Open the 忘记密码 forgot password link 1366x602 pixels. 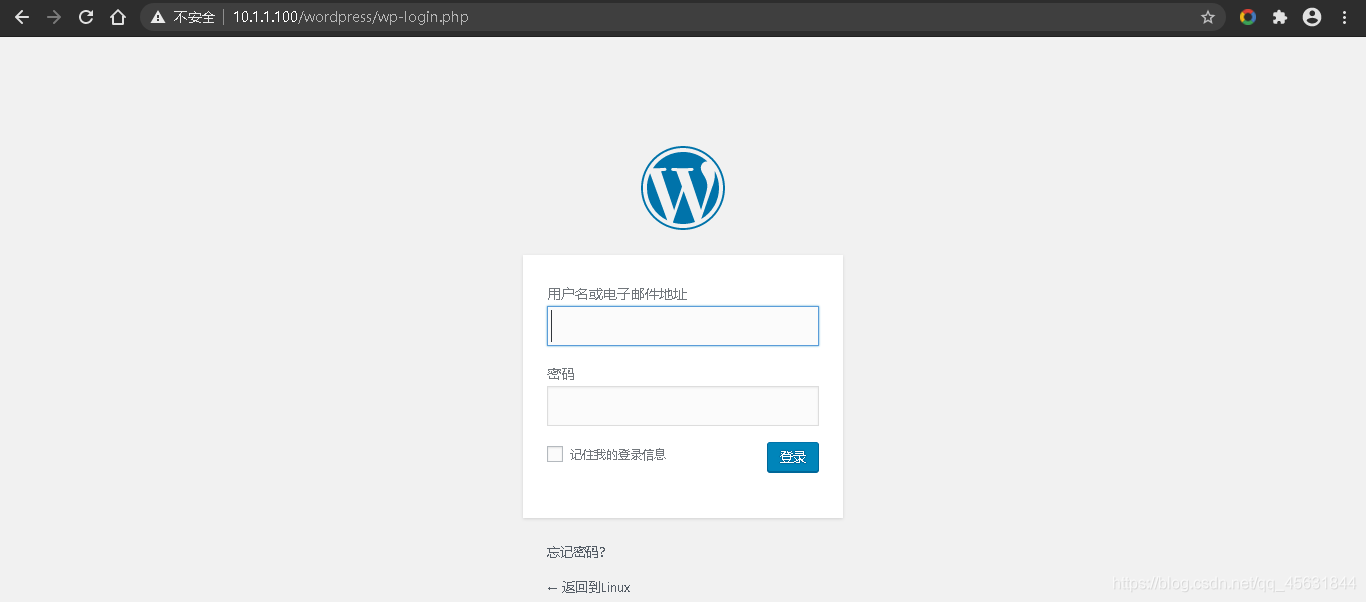click(x=576, y=552)
